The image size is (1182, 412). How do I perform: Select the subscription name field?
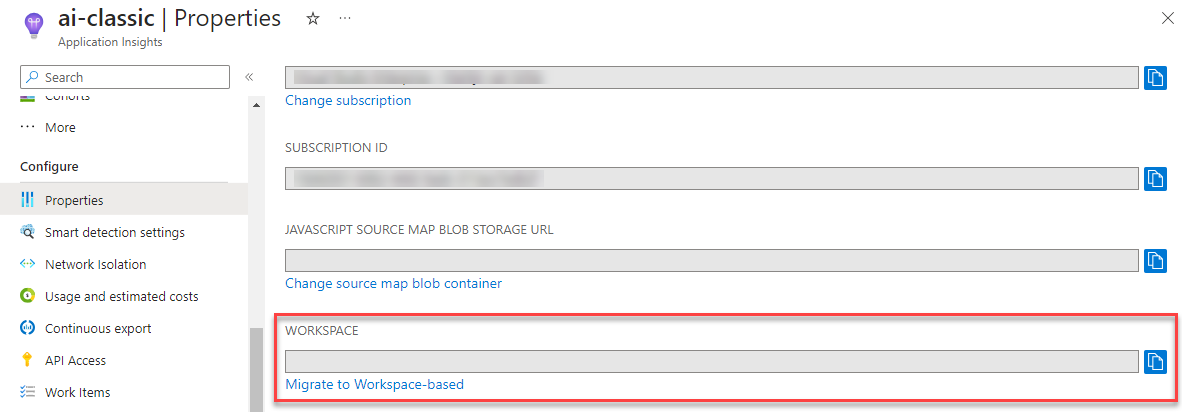point(712,78)
